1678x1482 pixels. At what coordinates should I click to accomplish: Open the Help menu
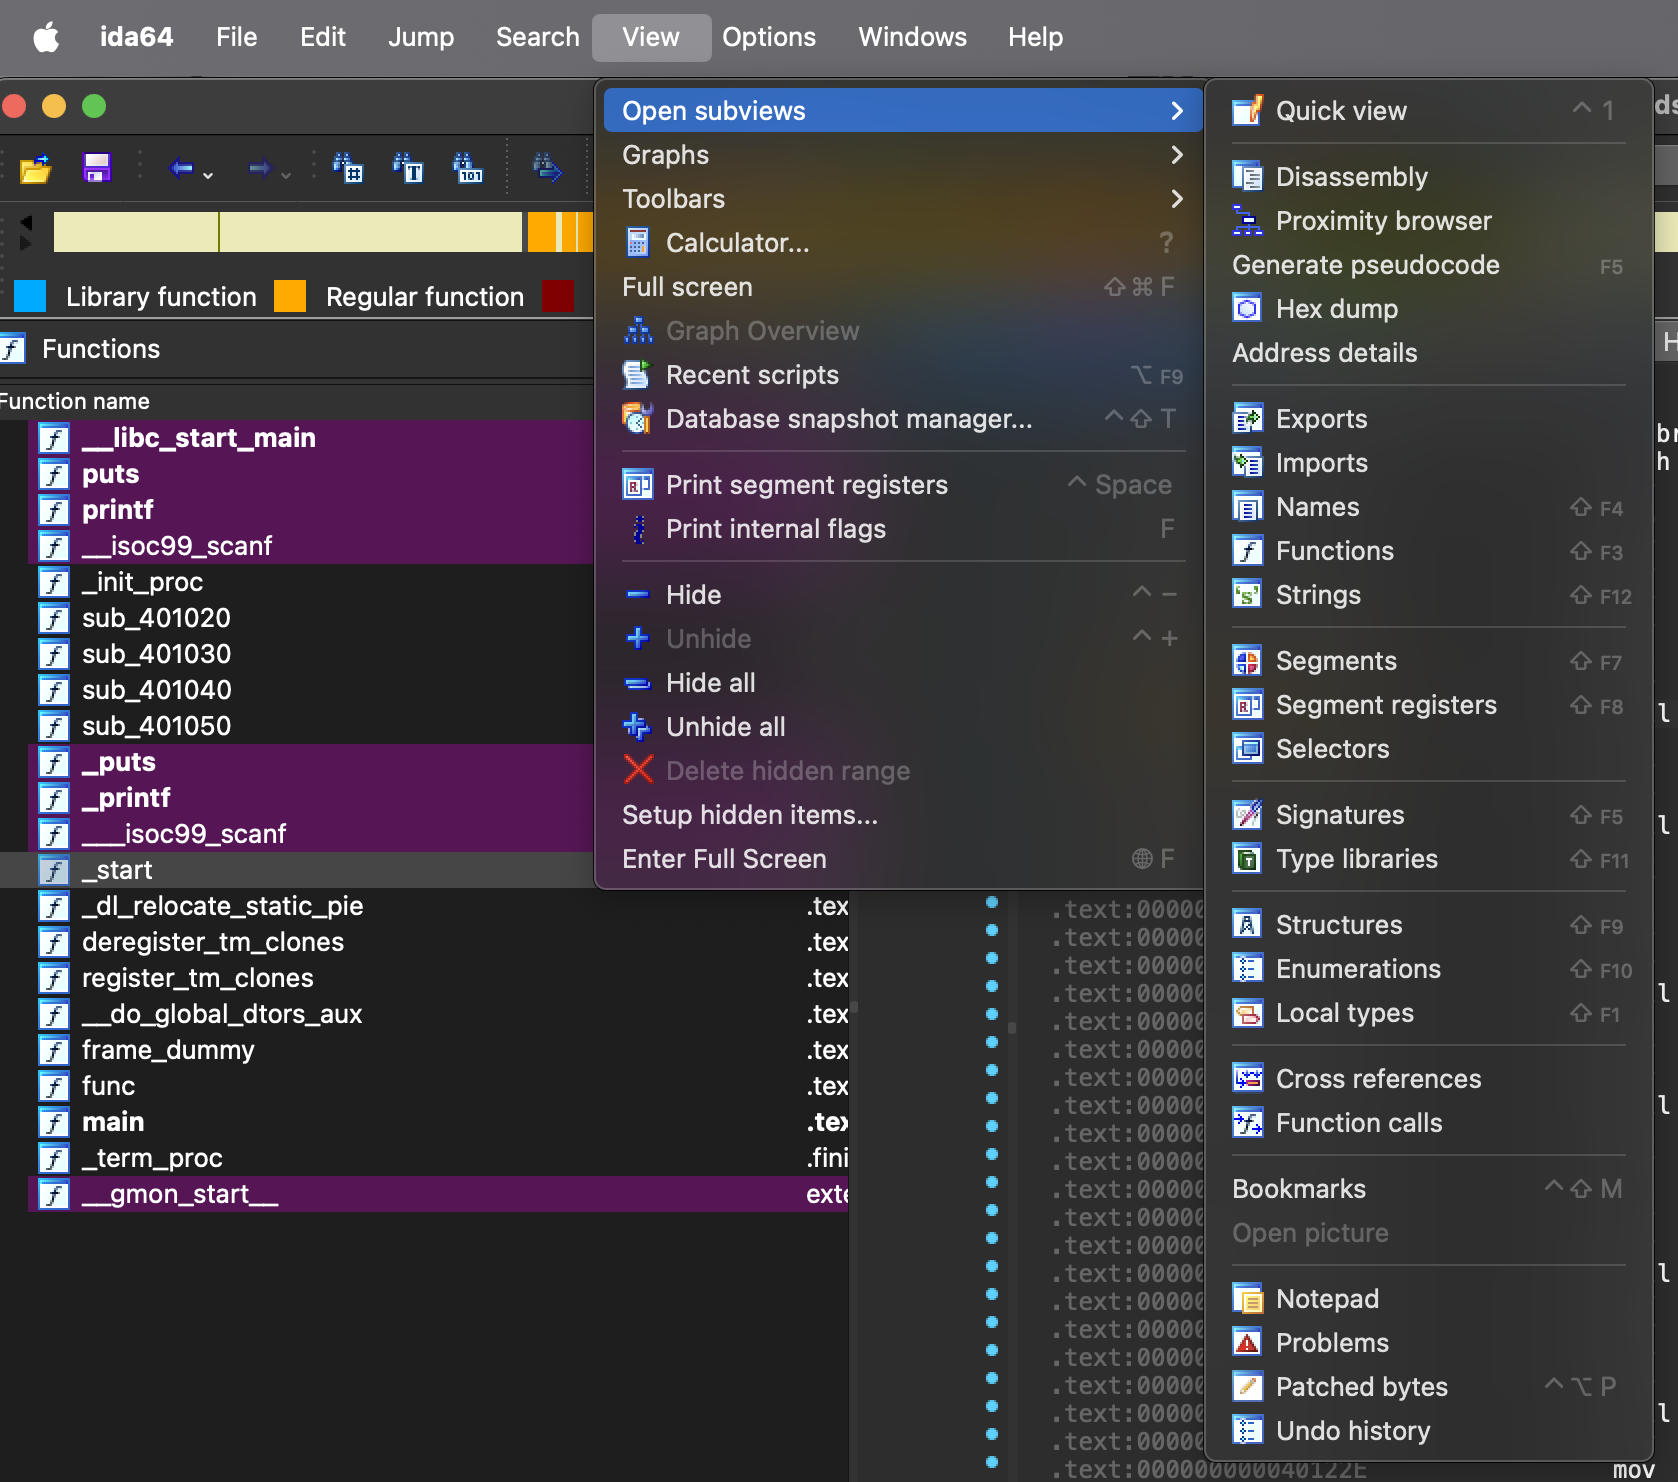tap(1036, 37)
